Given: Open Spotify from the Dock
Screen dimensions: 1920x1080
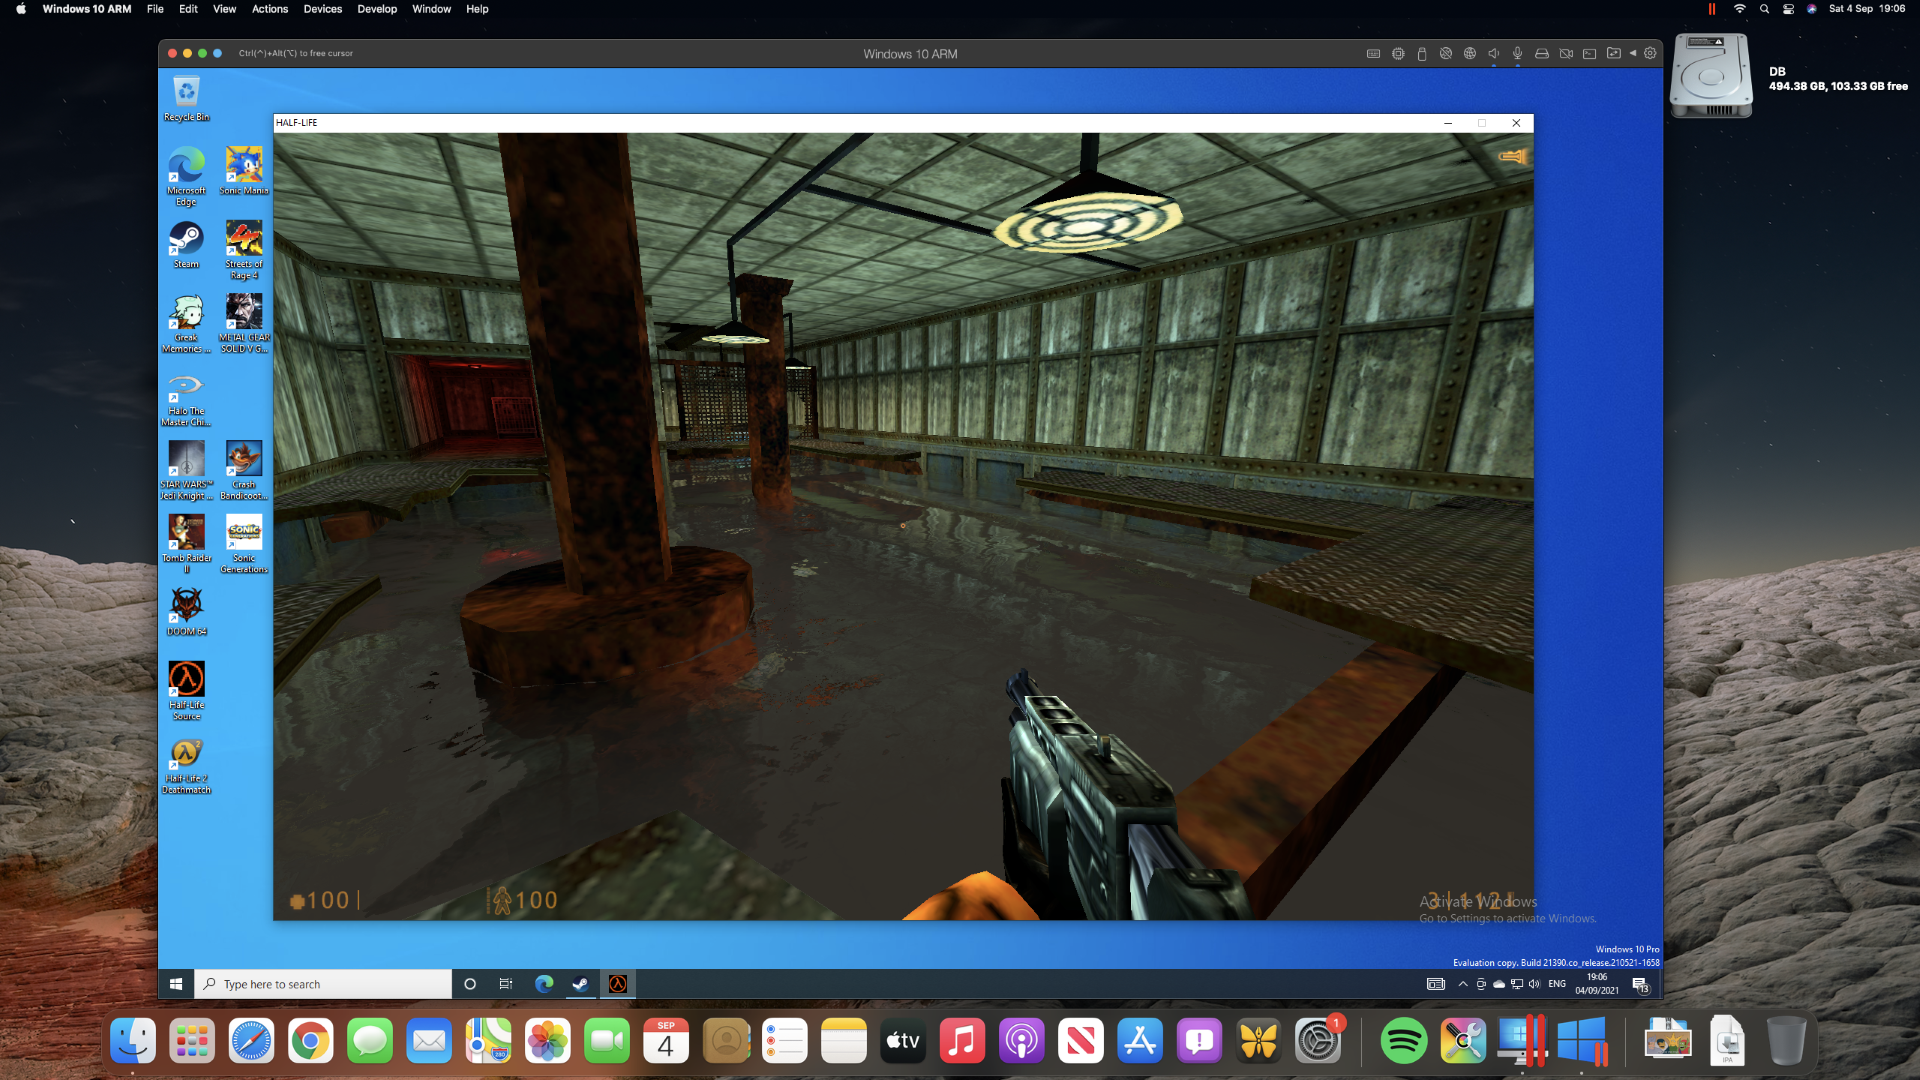Looking at the screenshot, I should [1404, 1042].
